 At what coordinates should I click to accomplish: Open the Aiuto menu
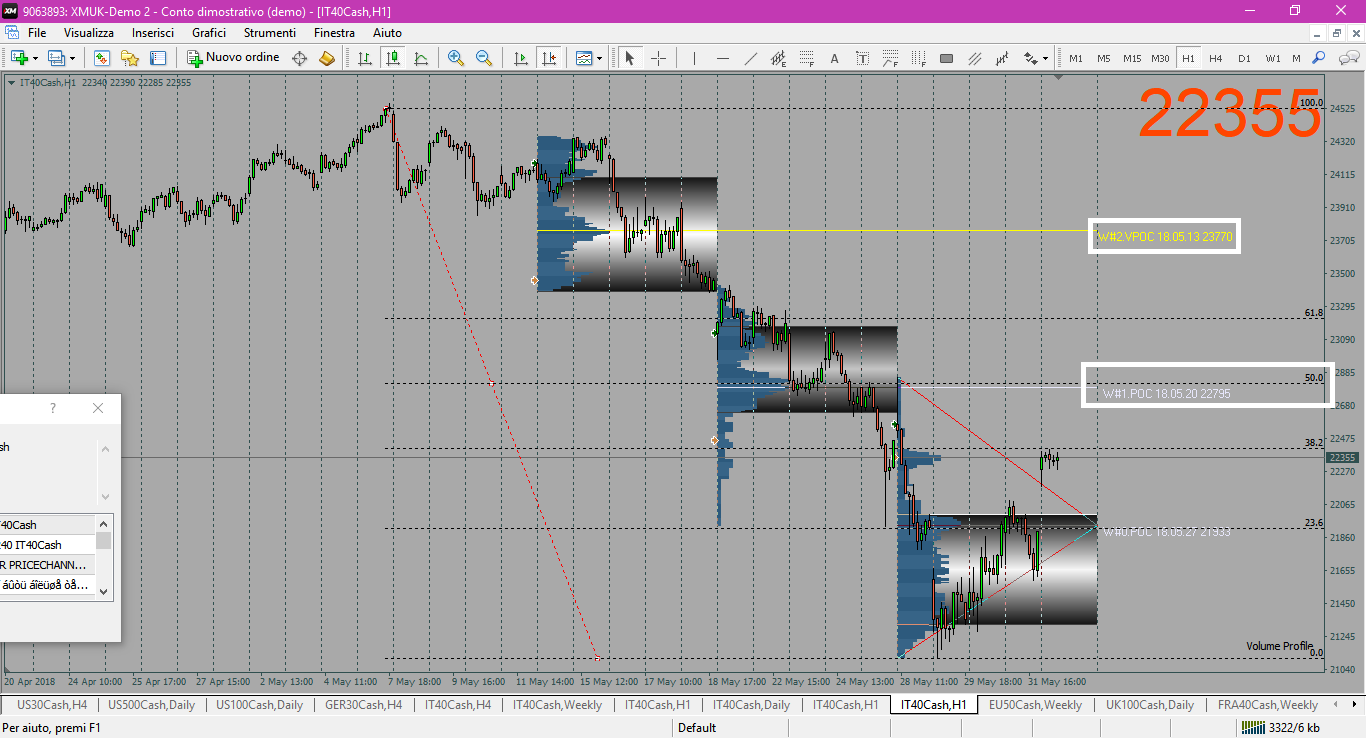(387, 33)
